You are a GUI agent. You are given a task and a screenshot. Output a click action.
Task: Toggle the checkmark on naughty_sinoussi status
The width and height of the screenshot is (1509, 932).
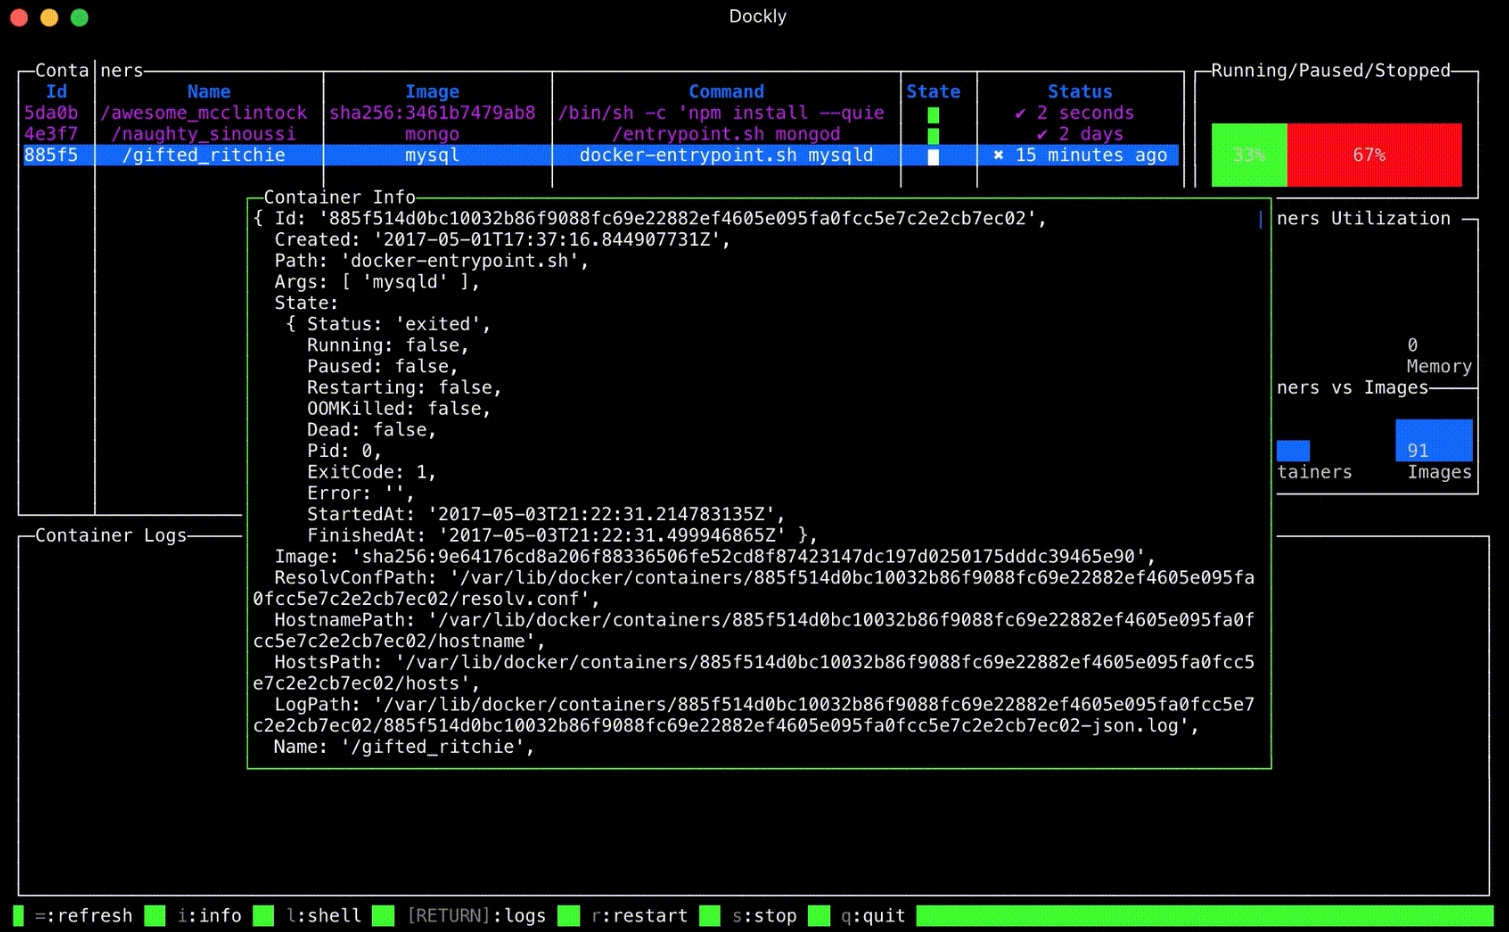(x=1040, y=134)
